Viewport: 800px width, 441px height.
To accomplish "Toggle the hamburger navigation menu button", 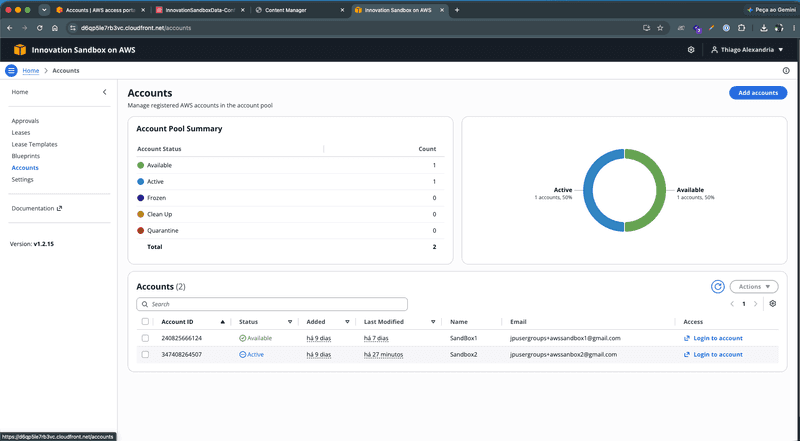I will coord(11,70).
